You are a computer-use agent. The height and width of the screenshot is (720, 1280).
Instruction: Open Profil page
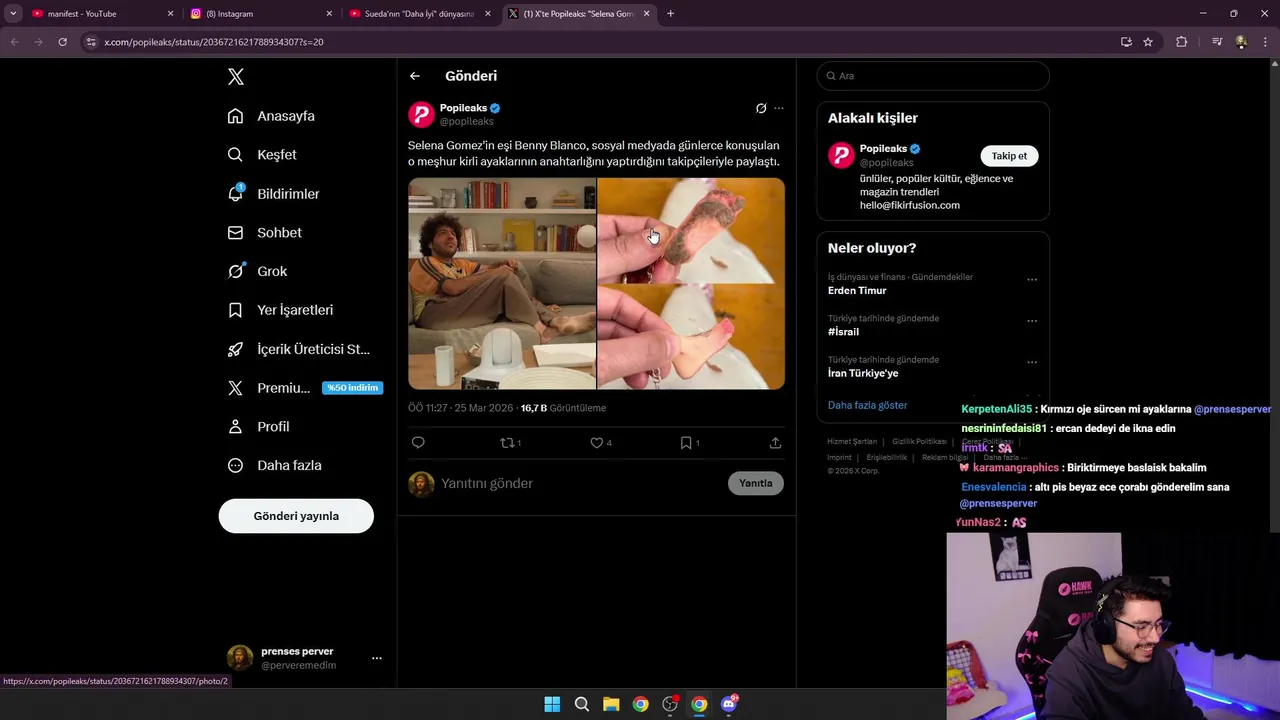[258, 427]
